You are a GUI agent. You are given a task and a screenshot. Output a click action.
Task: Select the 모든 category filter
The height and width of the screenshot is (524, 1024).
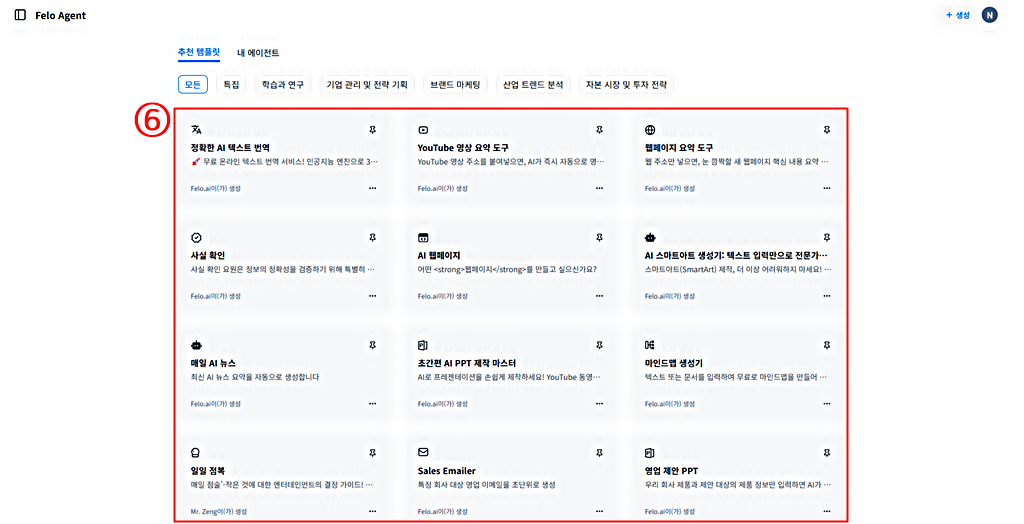193,84
